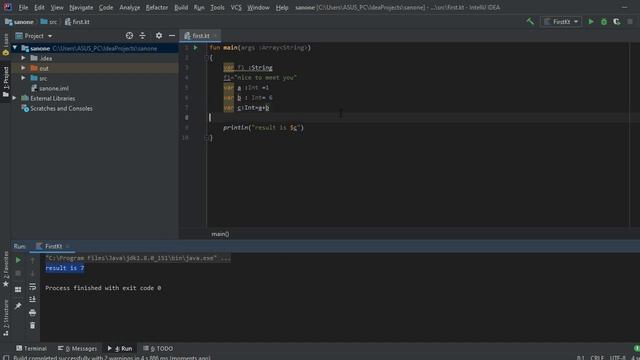Toggle Soft-Wrap in Run console
Image resolution: width=640 pixels, height=360 pixels.
(33, 287)
